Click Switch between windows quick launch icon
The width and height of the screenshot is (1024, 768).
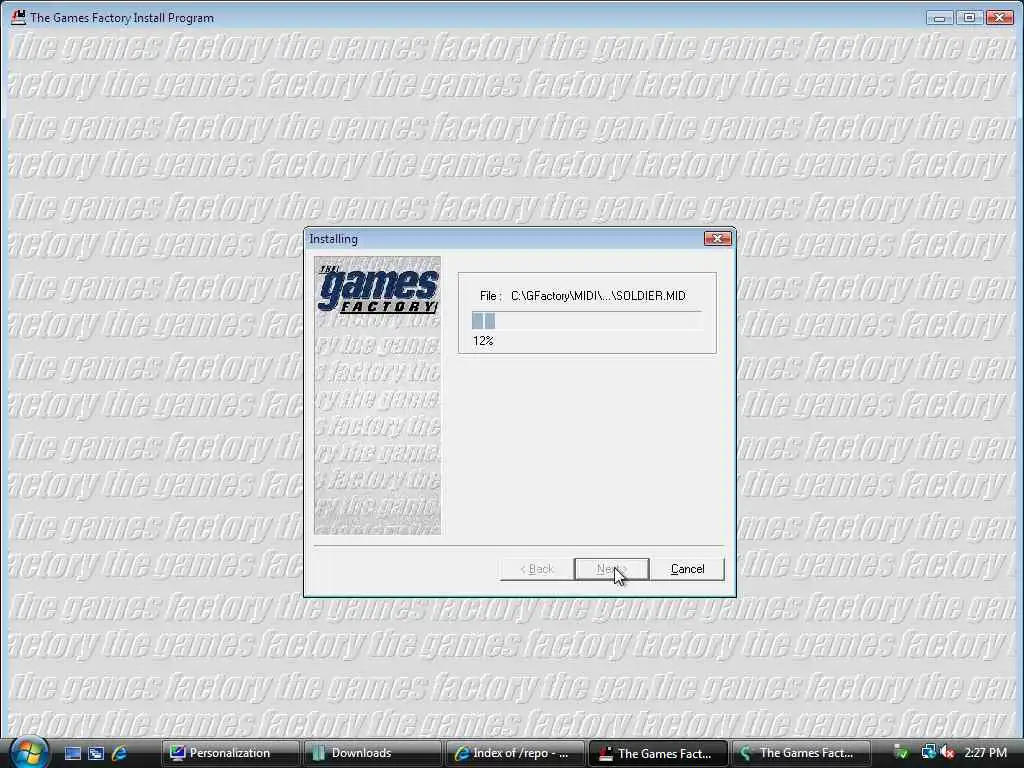coord(96,753)
